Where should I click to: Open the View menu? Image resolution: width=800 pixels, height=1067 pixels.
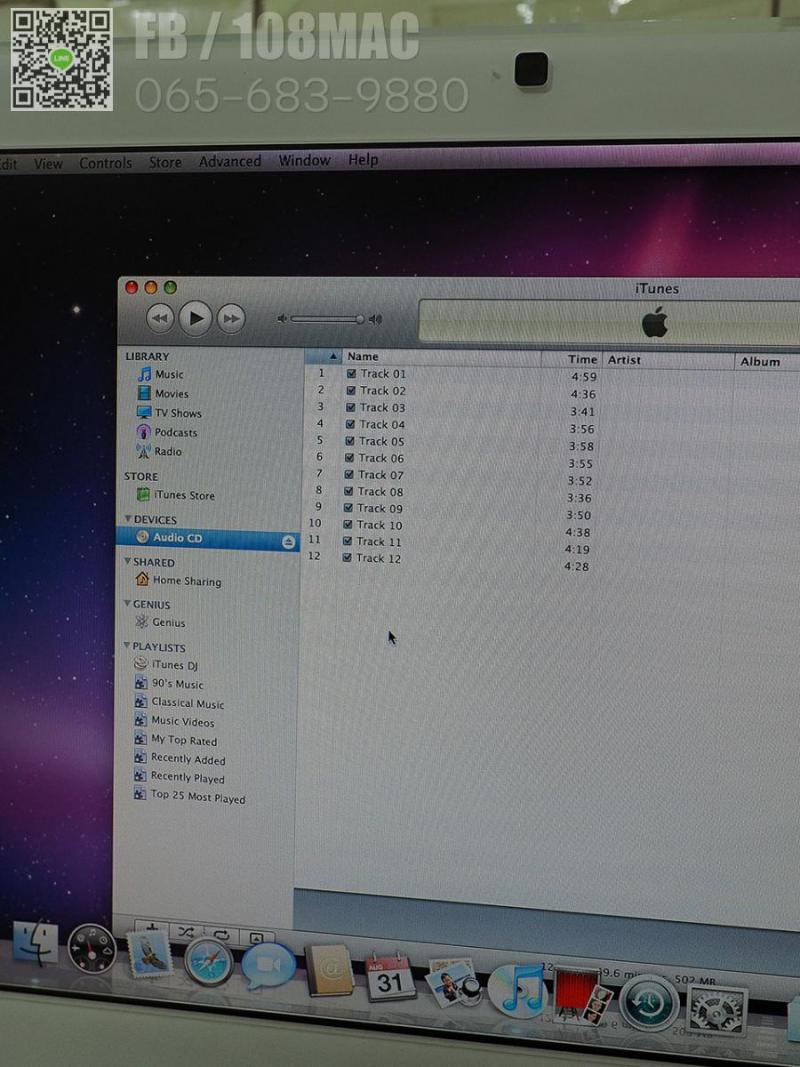tap(48, 163)
